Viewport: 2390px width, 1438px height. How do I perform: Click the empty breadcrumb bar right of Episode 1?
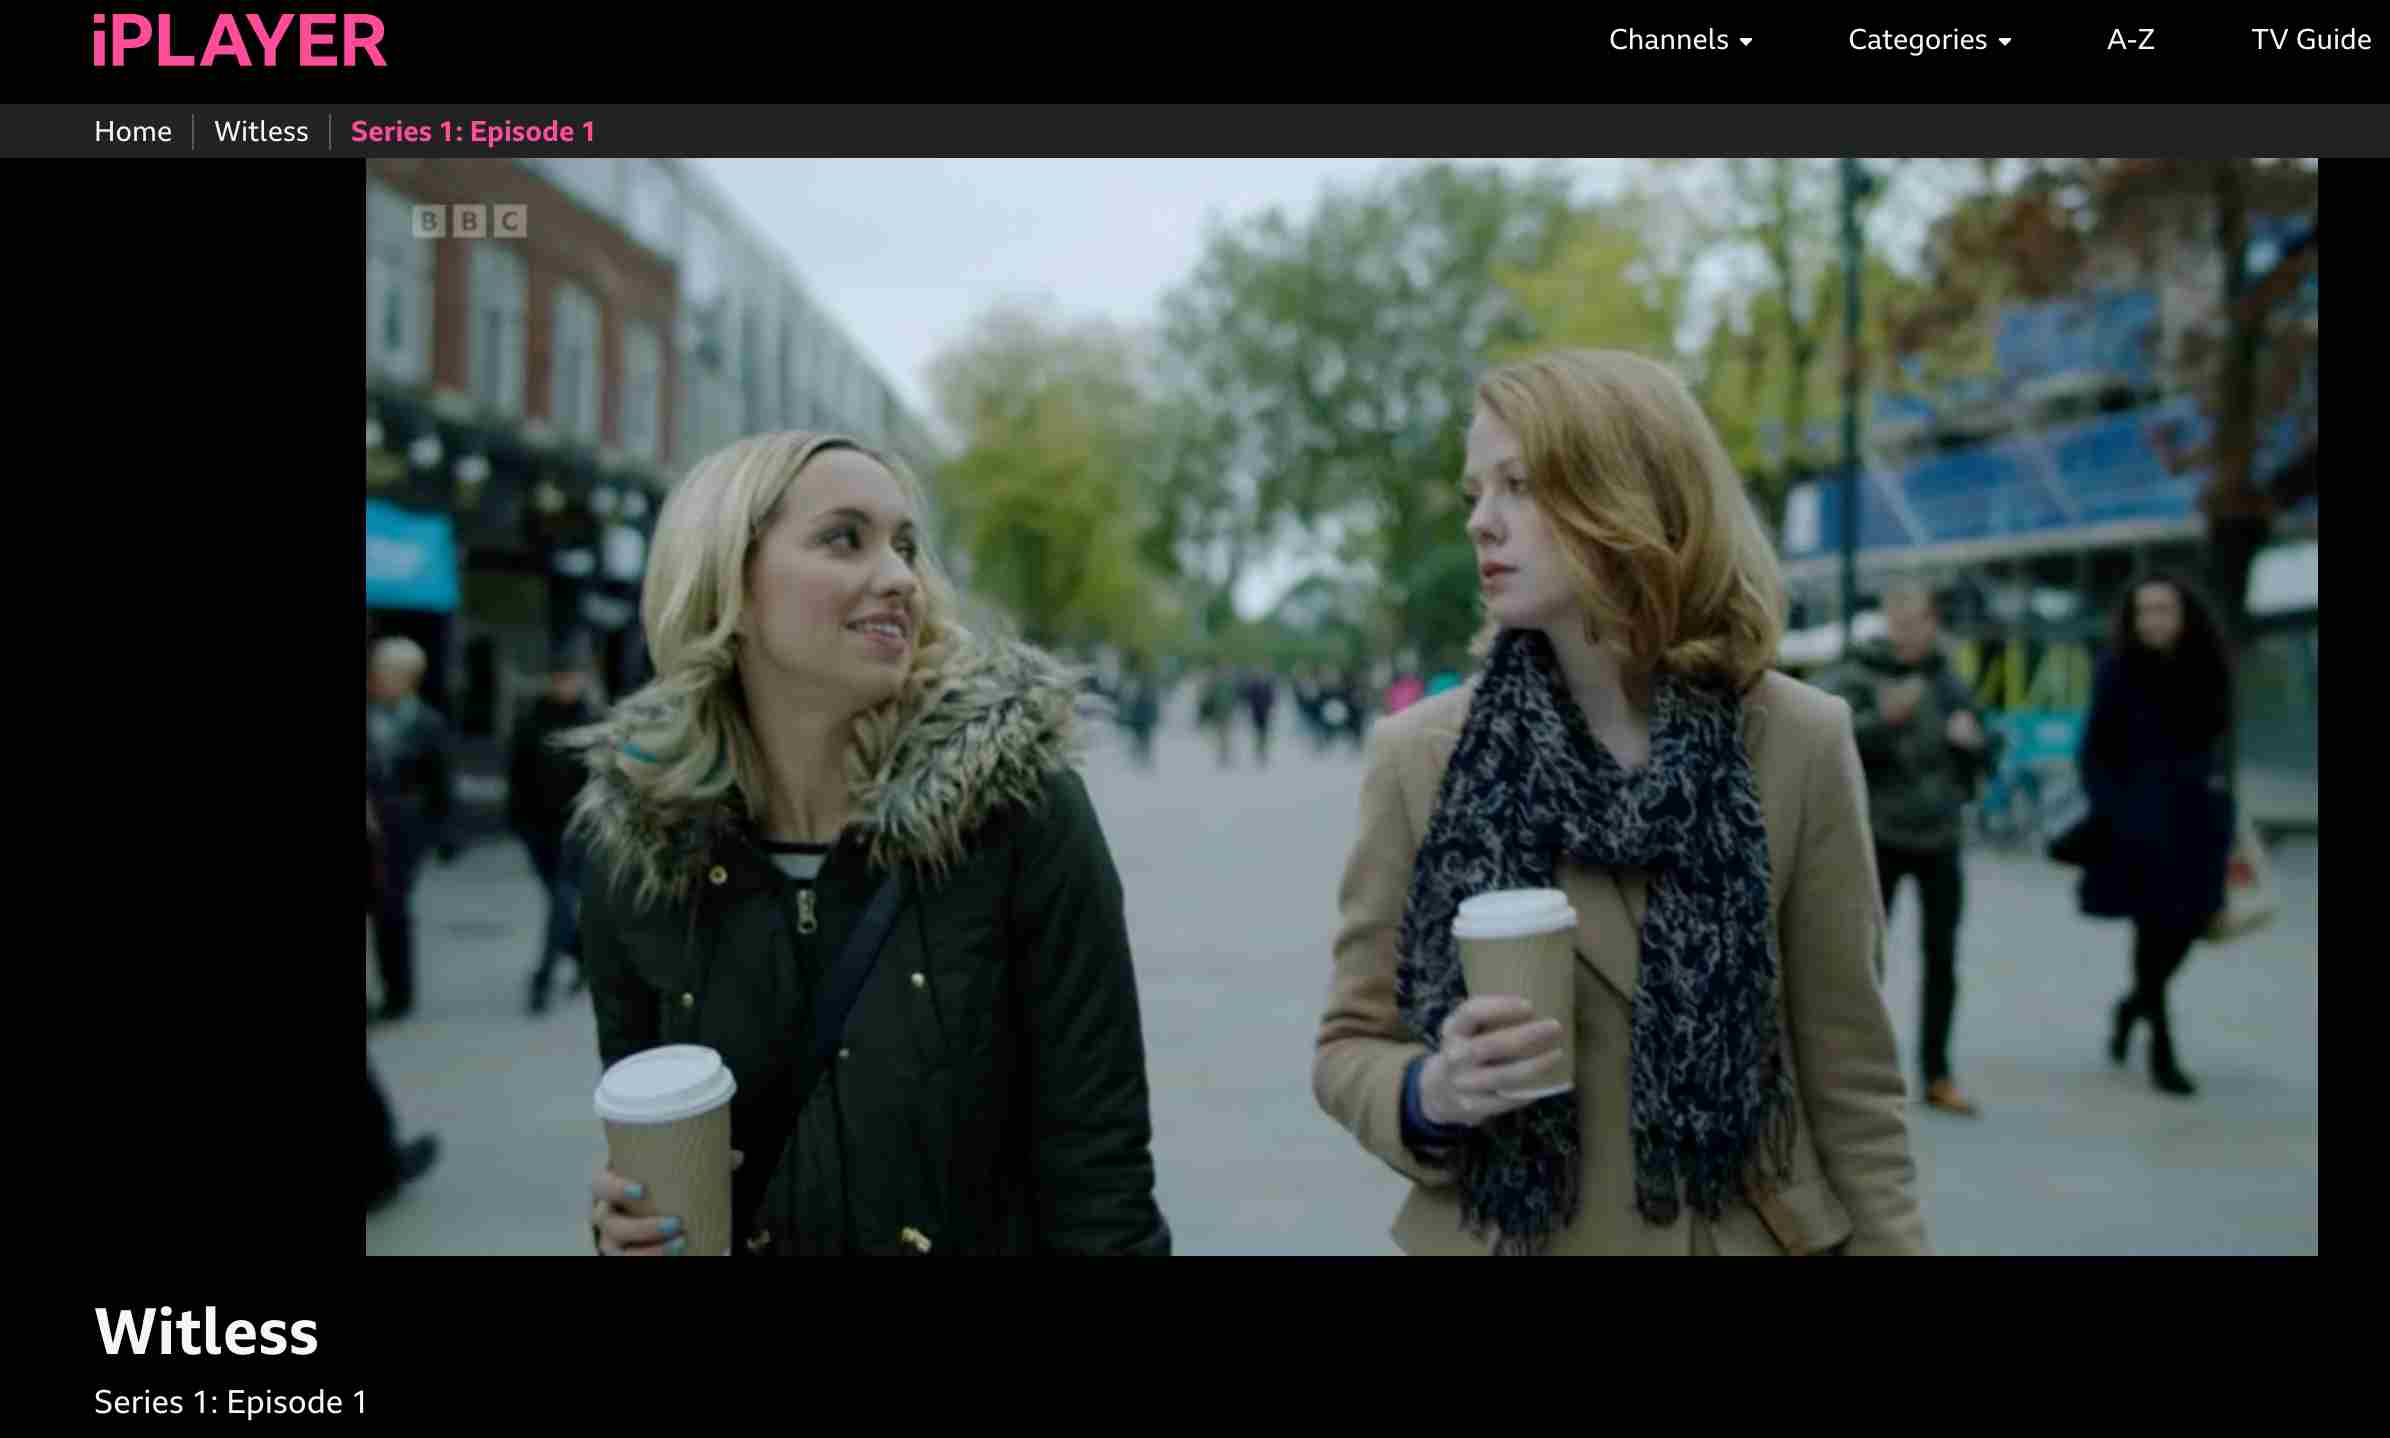click(x=1400, y=132)
